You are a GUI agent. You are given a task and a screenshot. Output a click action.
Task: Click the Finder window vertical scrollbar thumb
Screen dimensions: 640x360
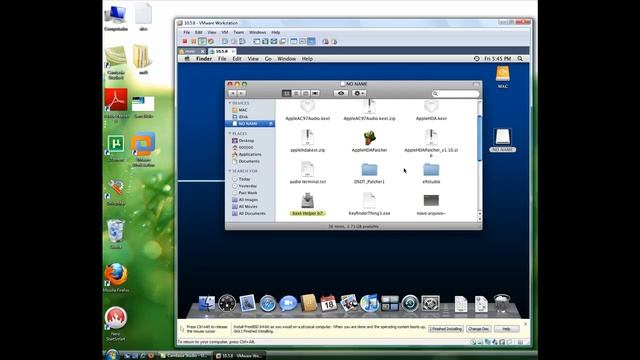point(479,138)
